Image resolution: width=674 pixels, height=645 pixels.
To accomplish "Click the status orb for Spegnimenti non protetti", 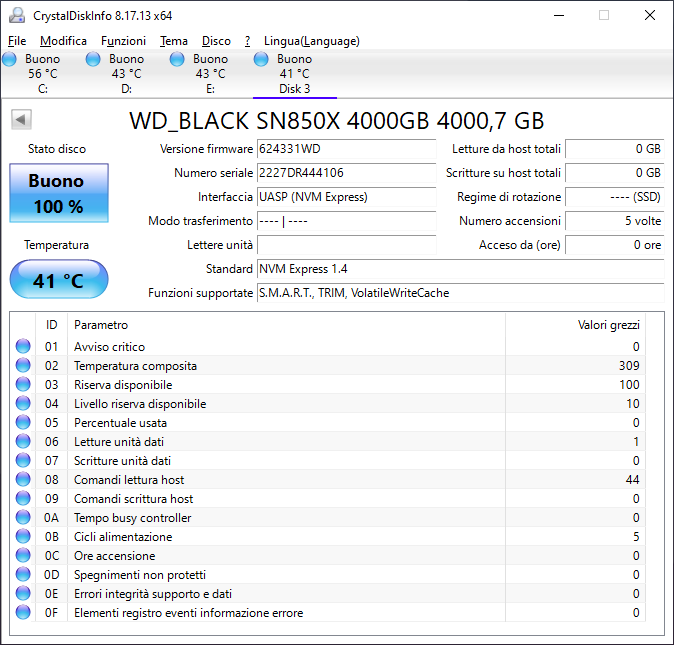I will click(23, 575).
